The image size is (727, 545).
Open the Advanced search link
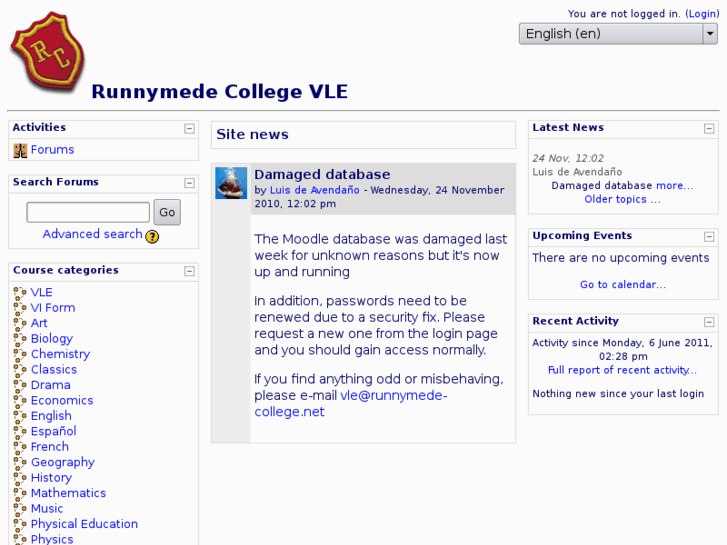pyautogui.click(x=92, y=234)
